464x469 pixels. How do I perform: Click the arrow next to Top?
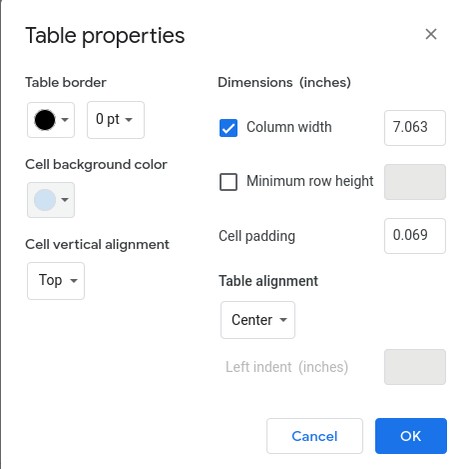[74, 281]
